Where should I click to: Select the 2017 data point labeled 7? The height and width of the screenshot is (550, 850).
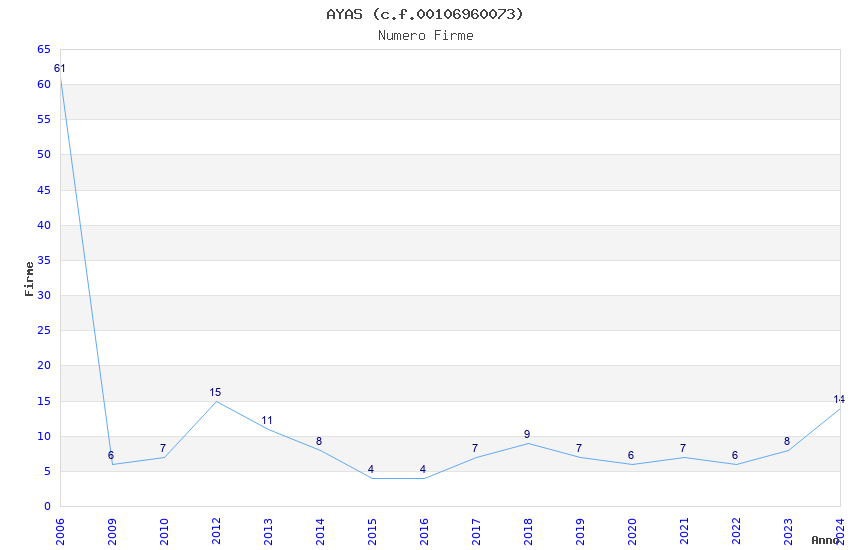point(475,448)
